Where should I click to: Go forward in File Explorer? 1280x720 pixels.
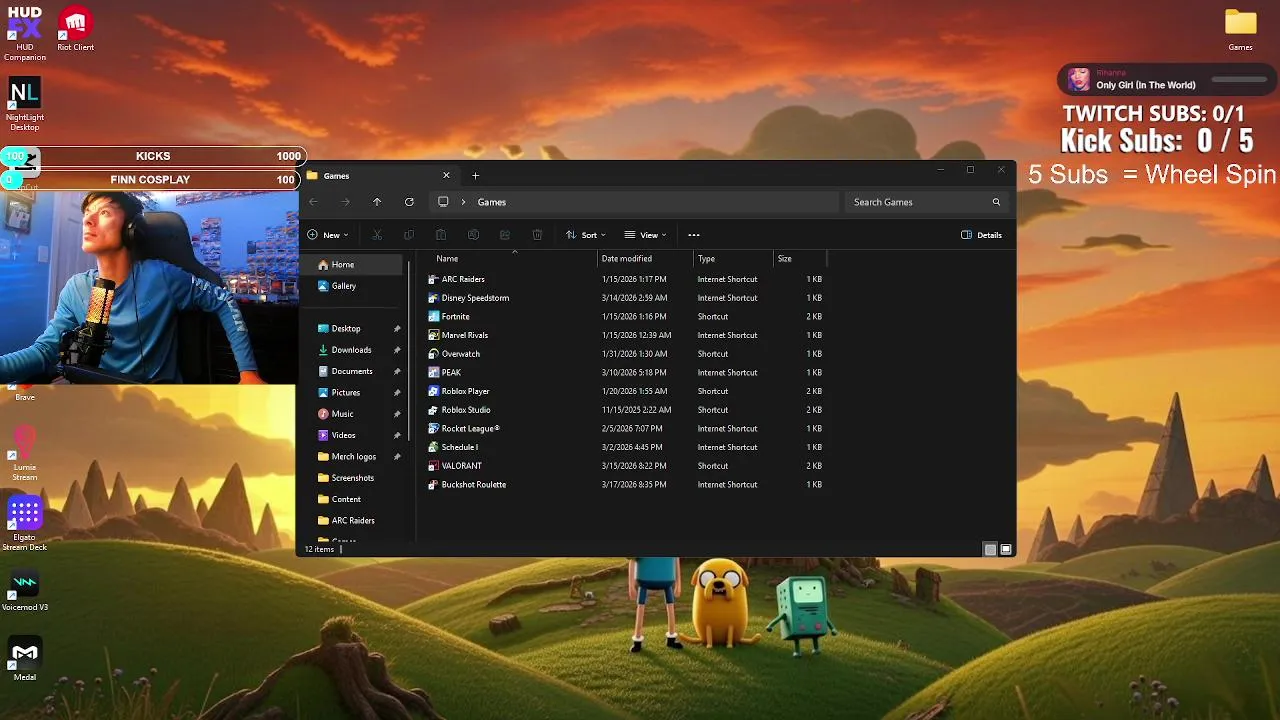[x=345, y=202]
